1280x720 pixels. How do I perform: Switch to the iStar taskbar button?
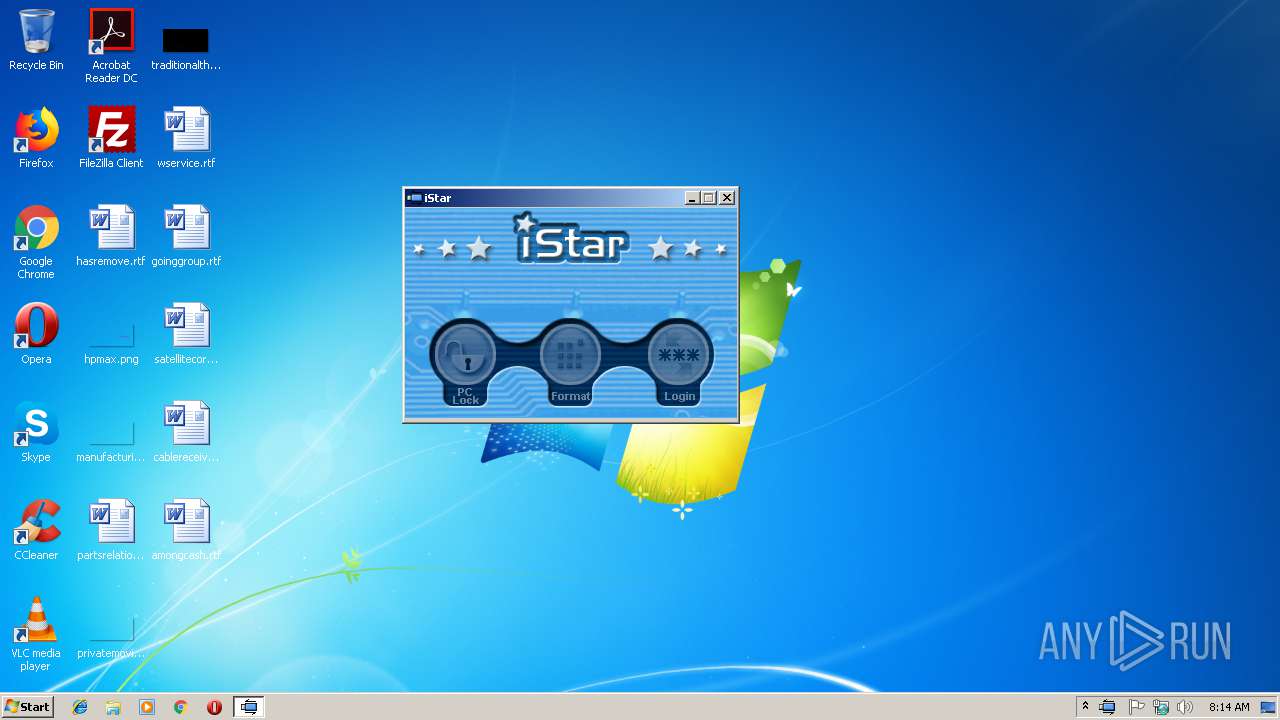[249, 707]
